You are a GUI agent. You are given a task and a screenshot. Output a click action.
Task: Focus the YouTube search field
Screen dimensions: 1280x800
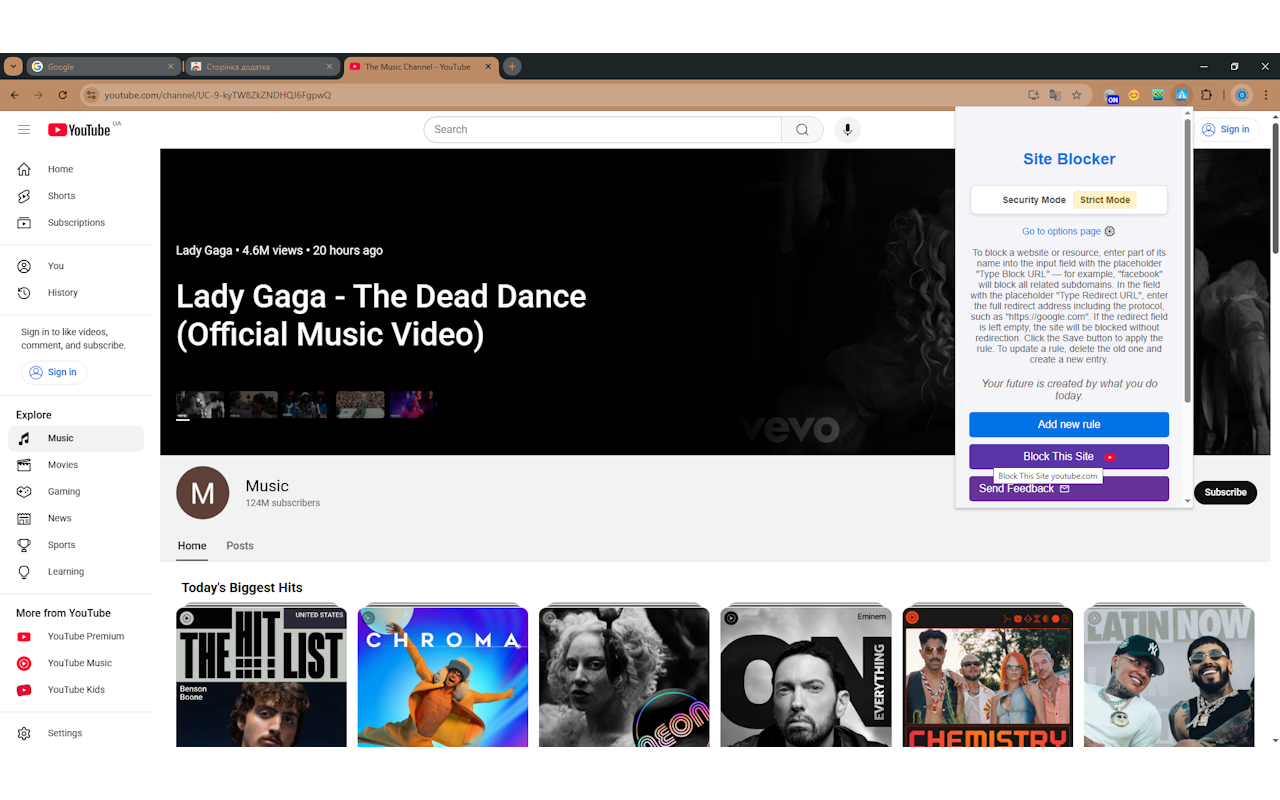(x=602, y=130)
